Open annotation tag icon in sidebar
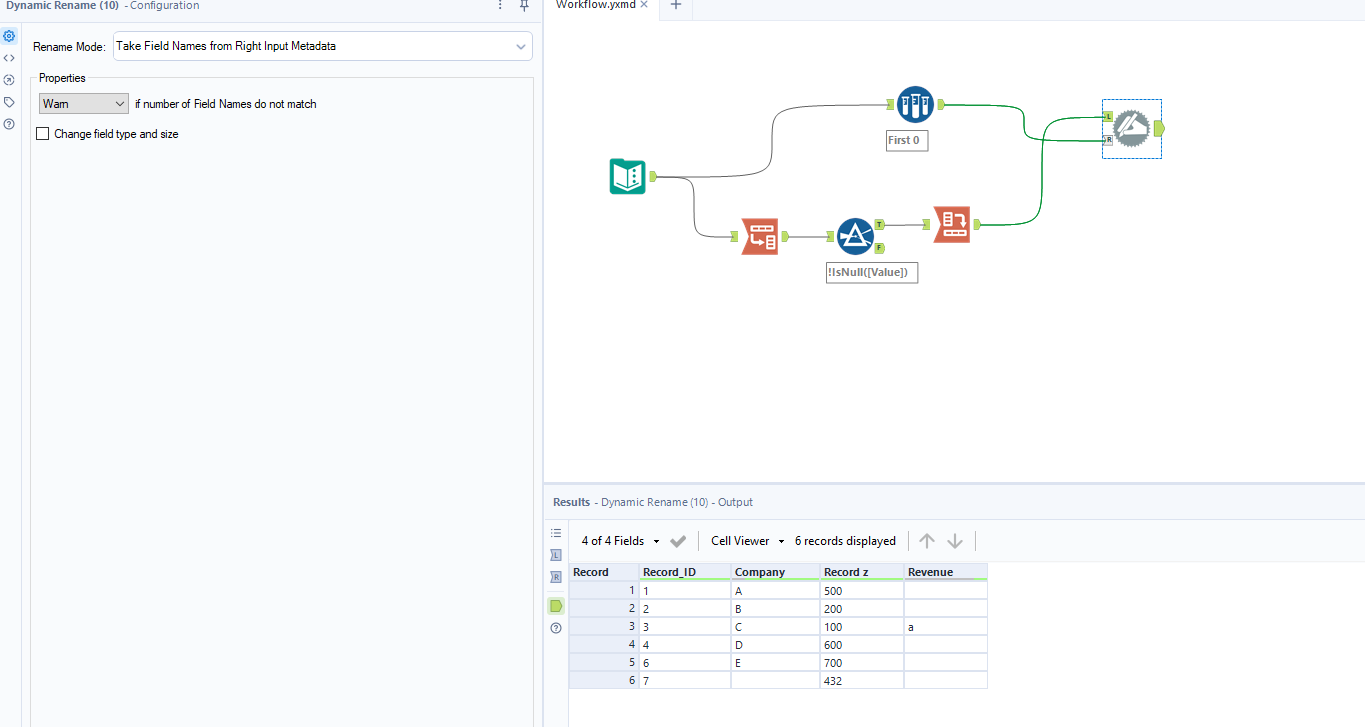Viewport: 1365px width, 727px height. pos(9,102)
